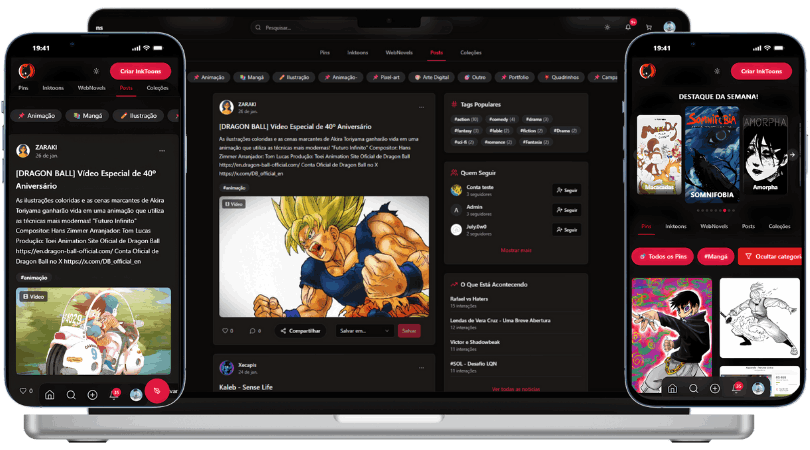This screenshot has width=810, height=450.
Task: Open three-dot menu on Xecapis post
Action: 422,368
